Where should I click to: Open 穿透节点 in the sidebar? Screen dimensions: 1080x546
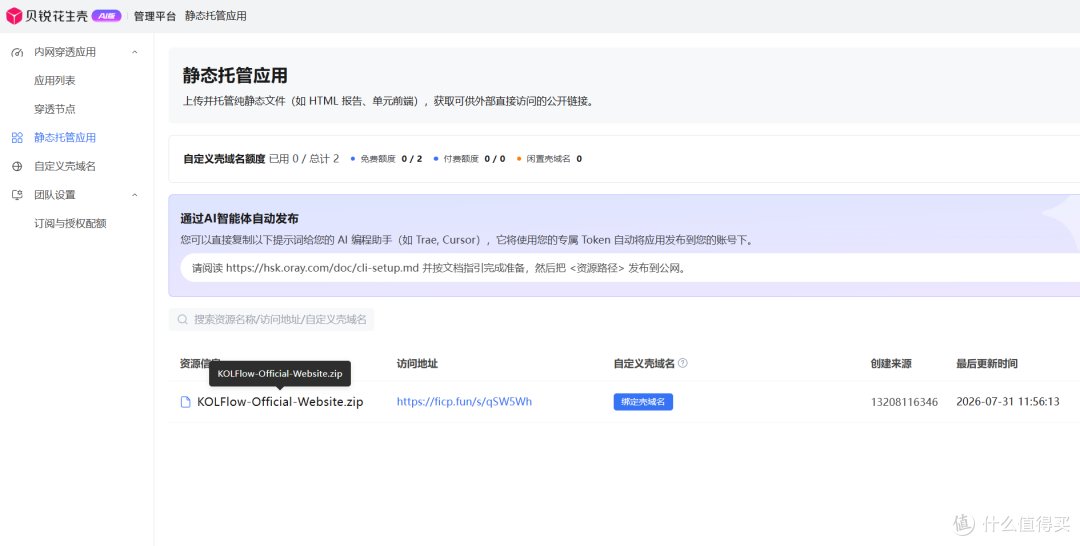coord(55,109)
